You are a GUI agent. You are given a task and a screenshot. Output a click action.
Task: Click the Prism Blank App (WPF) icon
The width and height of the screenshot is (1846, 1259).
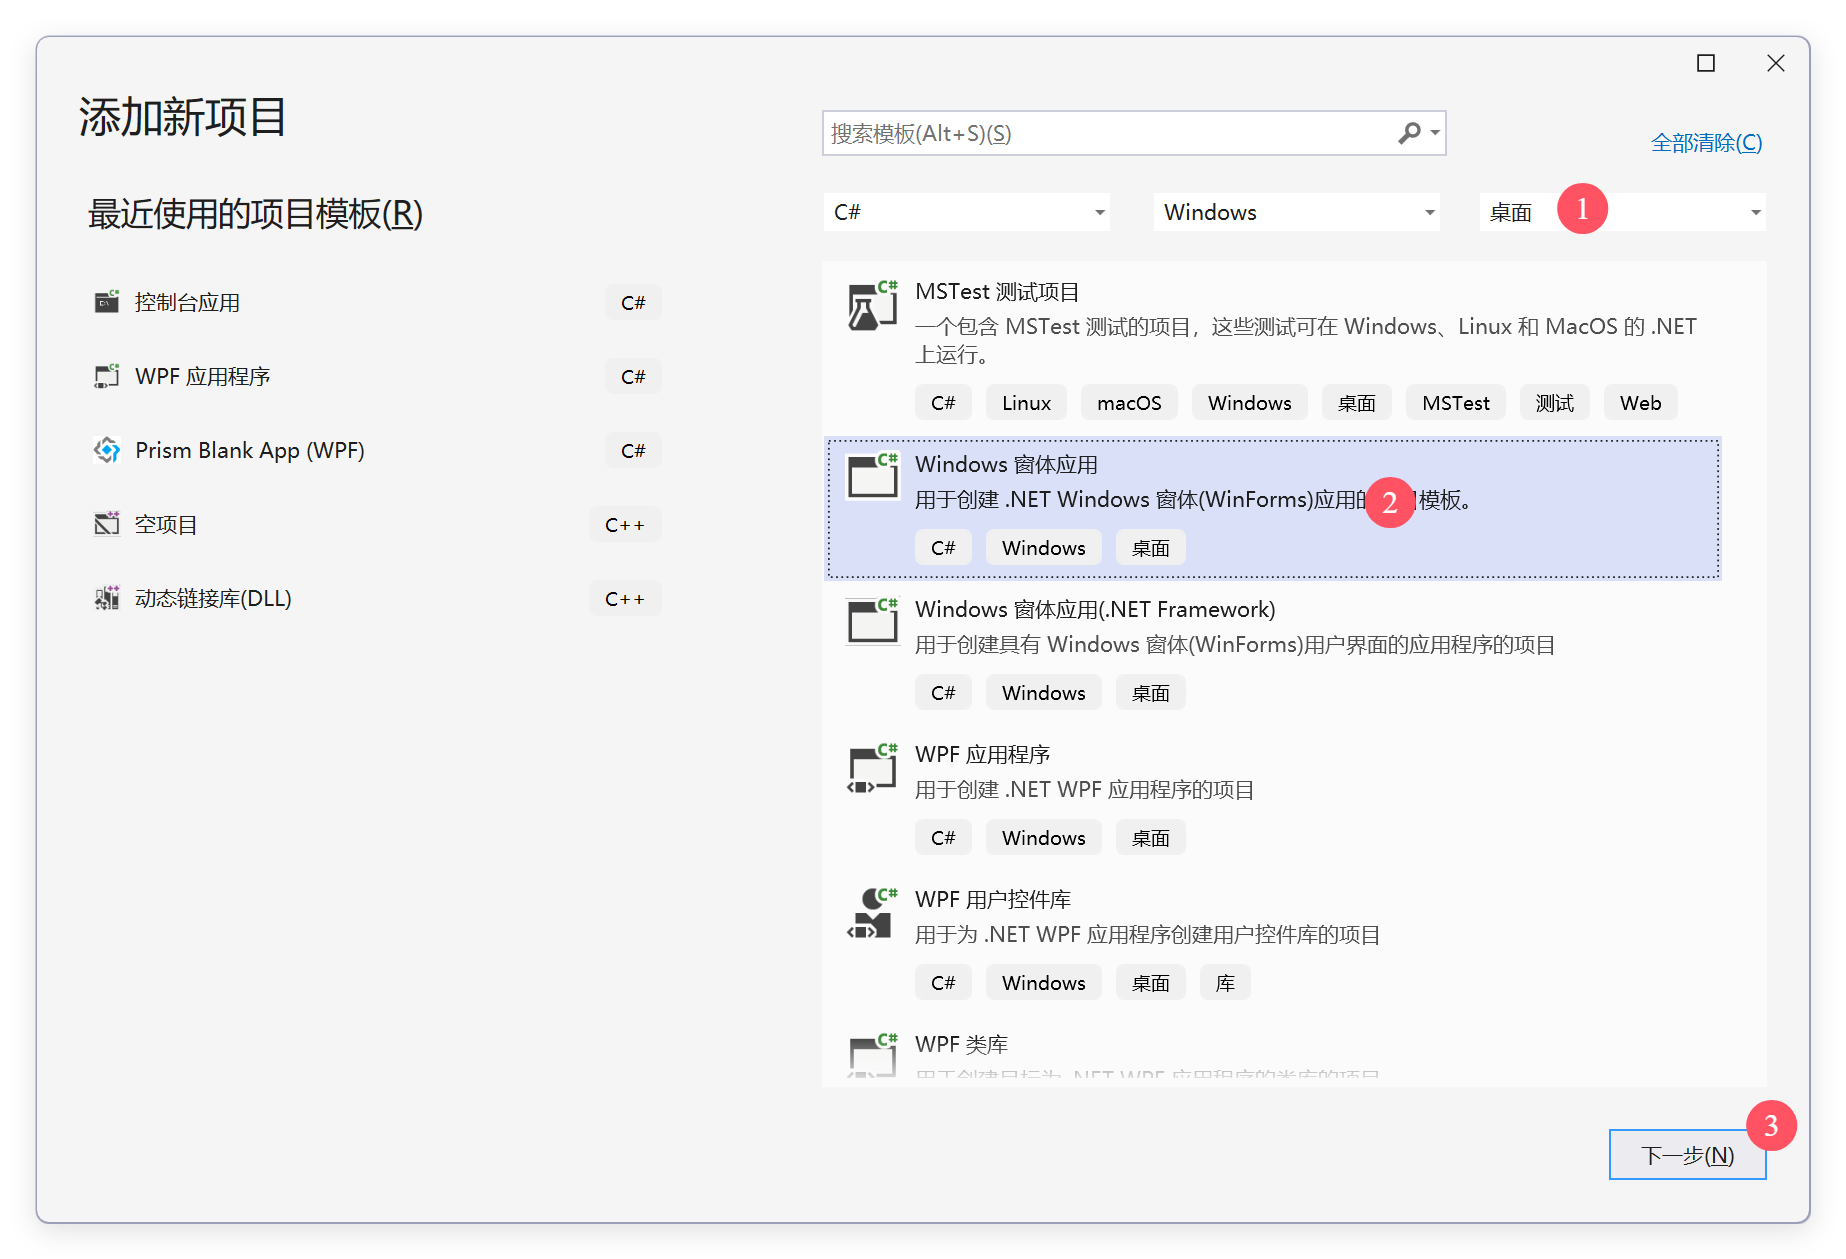(x=107, y=450)
